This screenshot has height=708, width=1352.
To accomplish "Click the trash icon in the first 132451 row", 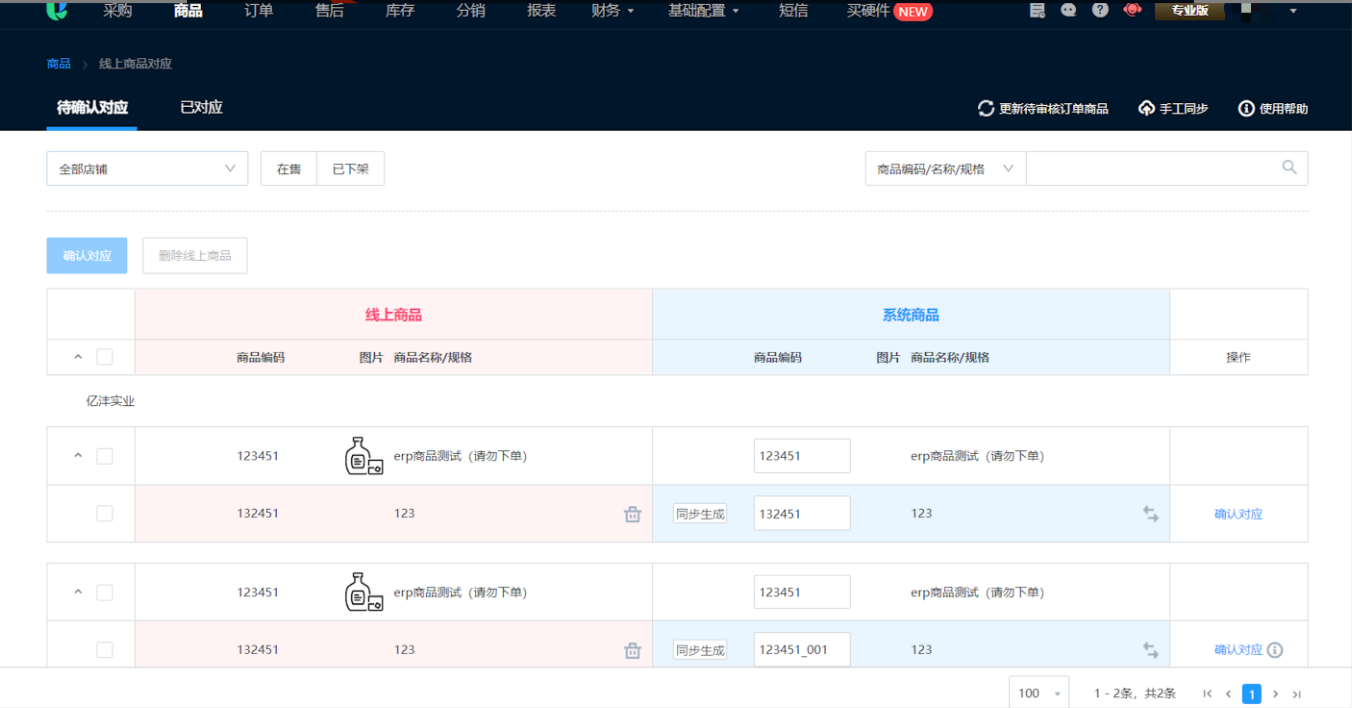I will [632, 514].
